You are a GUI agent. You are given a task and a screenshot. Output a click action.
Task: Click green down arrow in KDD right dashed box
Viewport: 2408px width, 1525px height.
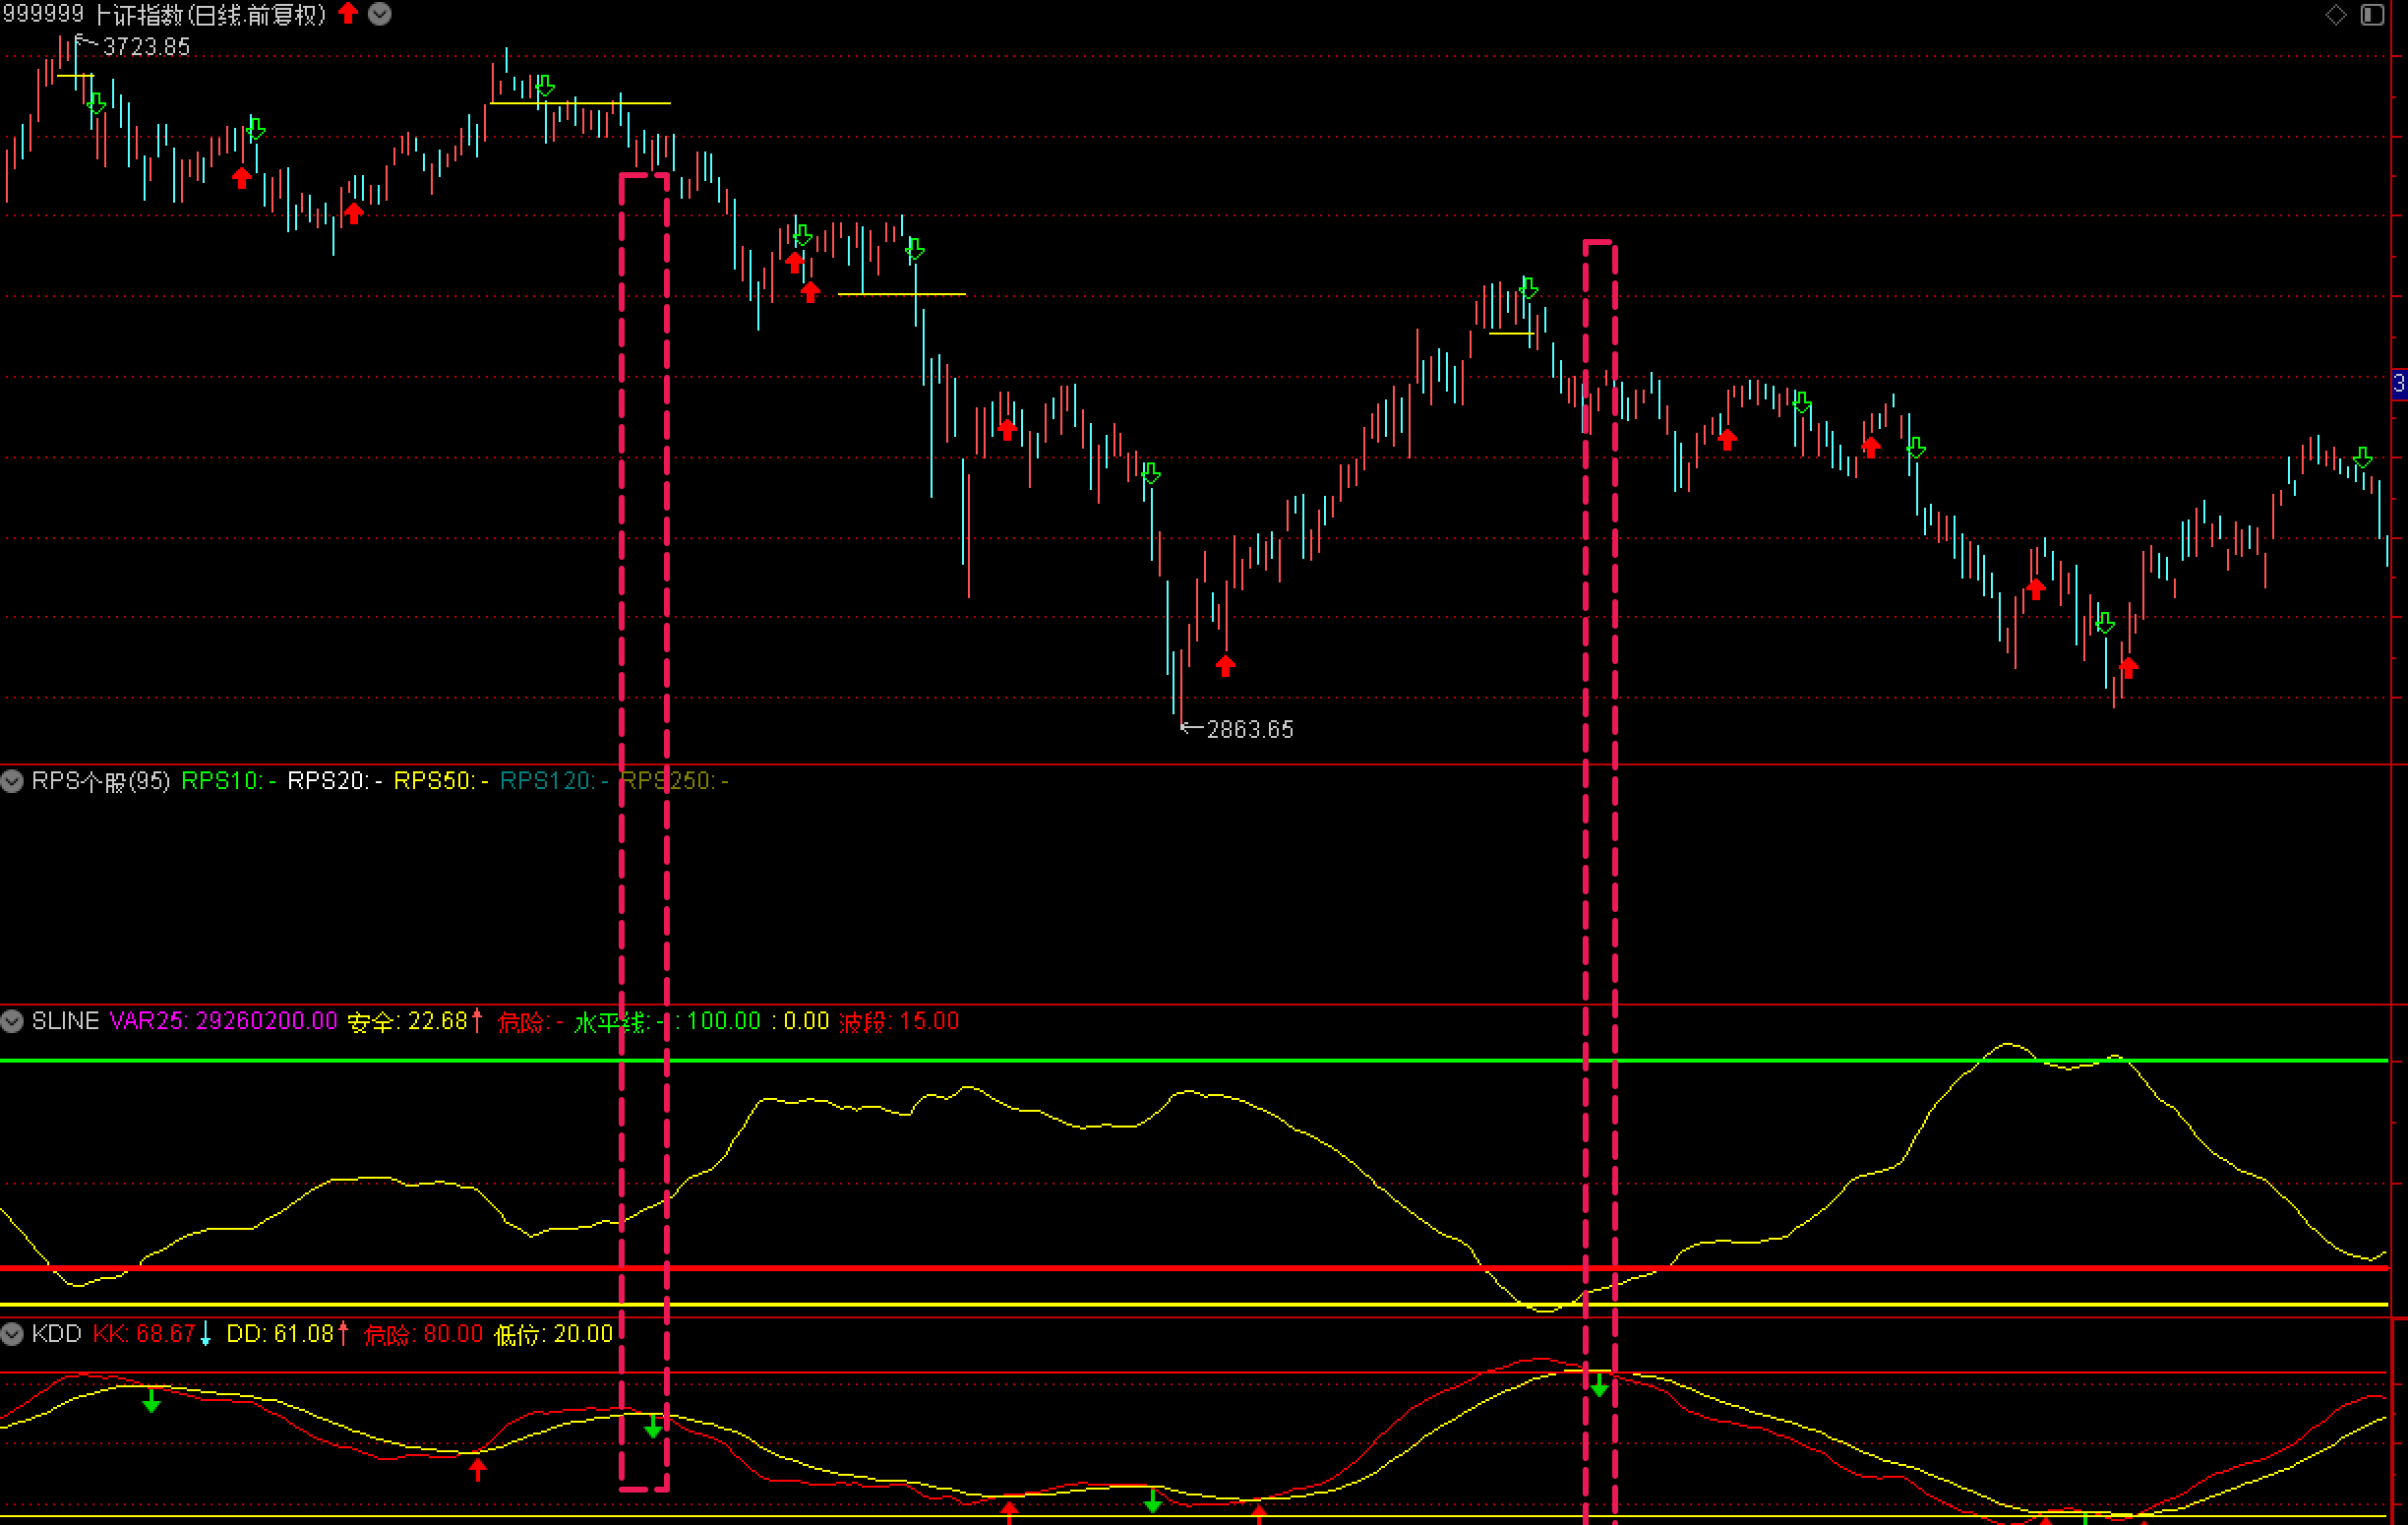click(1599, 1386)
